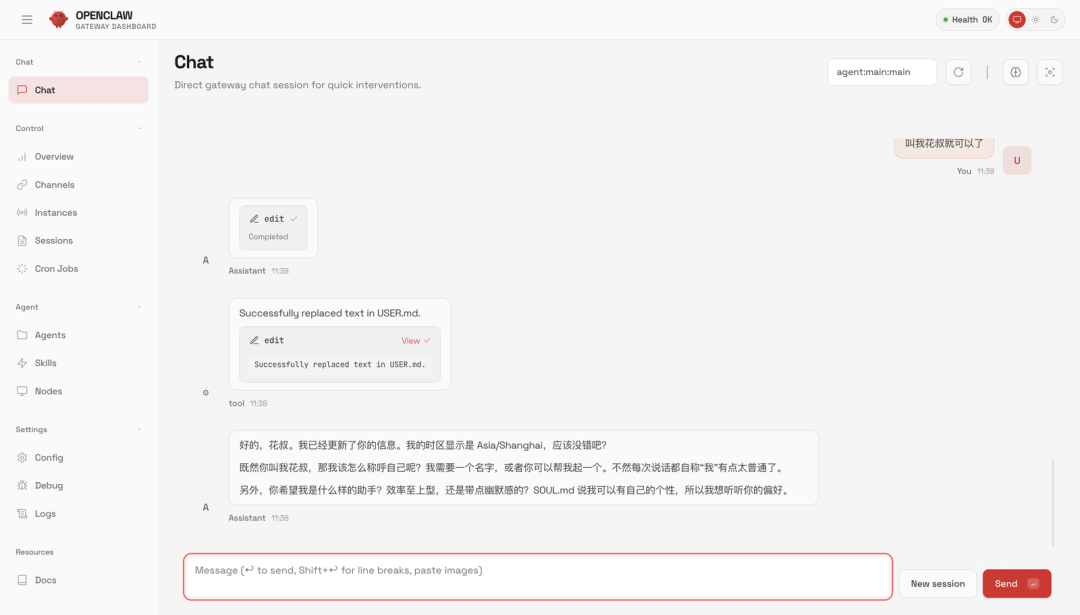Click the user message 叫我花叔就可以了
This screenshot has width=1080, height=615.
coord(944,144)
